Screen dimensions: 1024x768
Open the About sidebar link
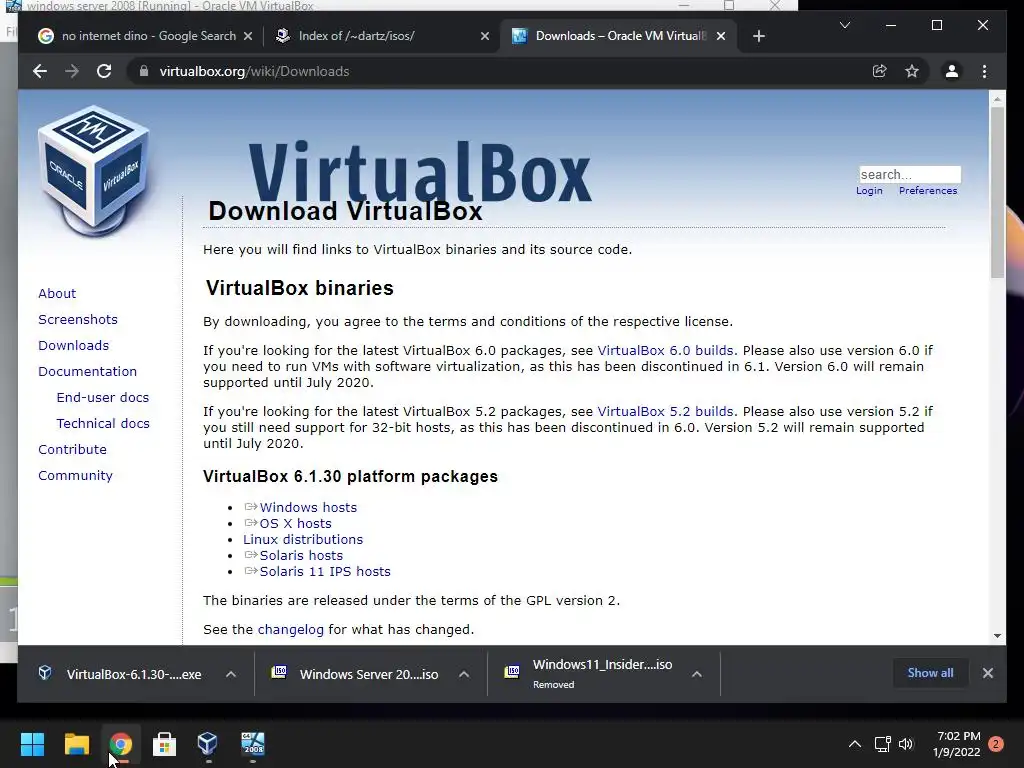point(57,293)
